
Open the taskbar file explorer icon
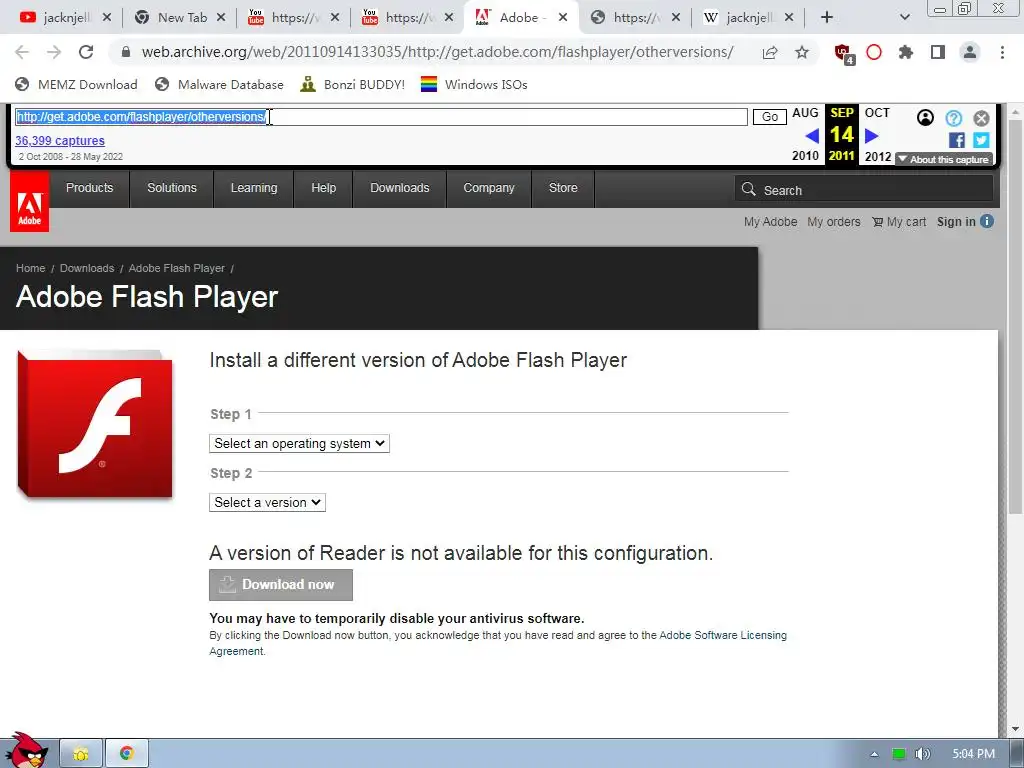tap(81, 754)
